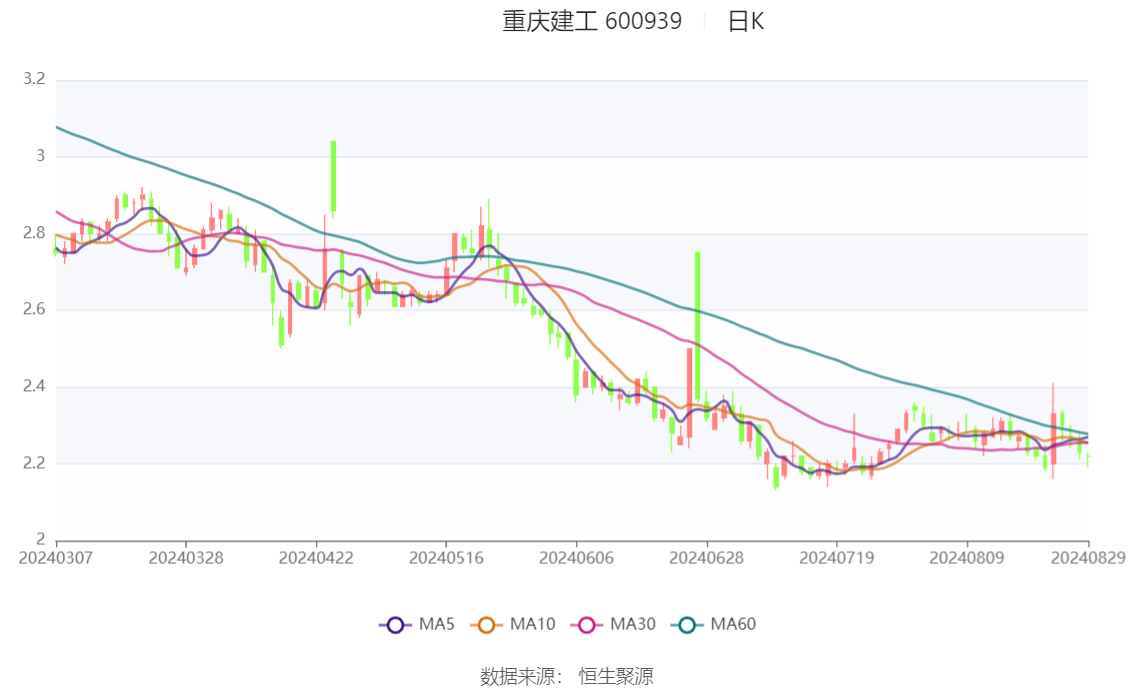
Task: Click the x-axis date label 20240516
Action: [446, 558]
